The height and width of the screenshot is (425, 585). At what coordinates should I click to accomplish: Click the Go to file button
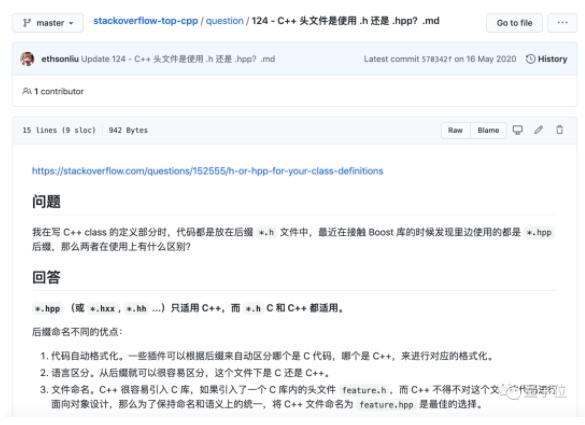514,23
